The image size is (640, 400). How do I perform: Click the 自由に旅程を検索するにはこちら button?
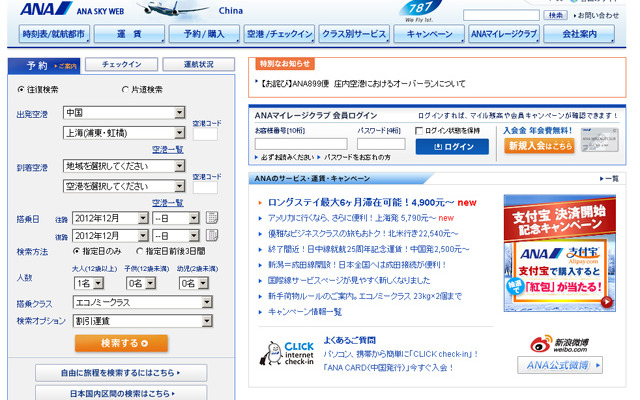pyautogui.click(x=121, y=373)
